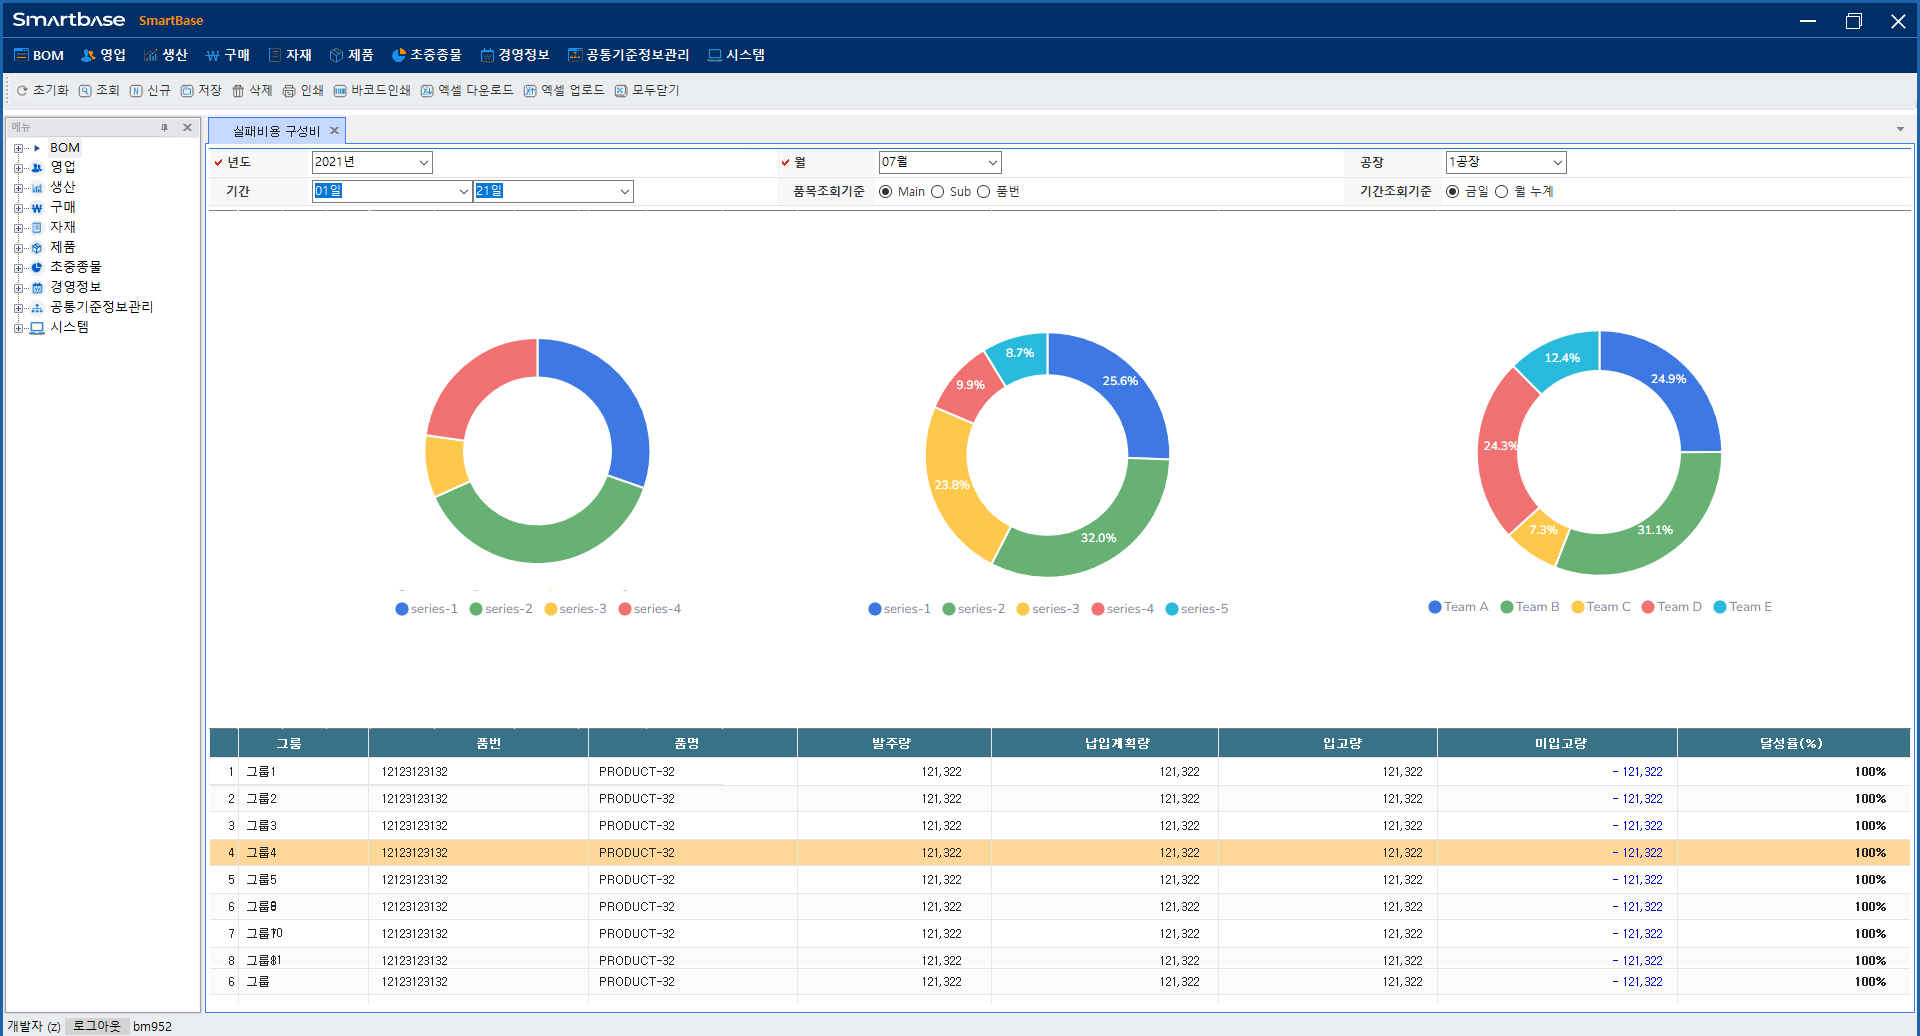Click the series-5 legend swatch
This screenshot has height=1036, width=1920.
point(1172,609)
